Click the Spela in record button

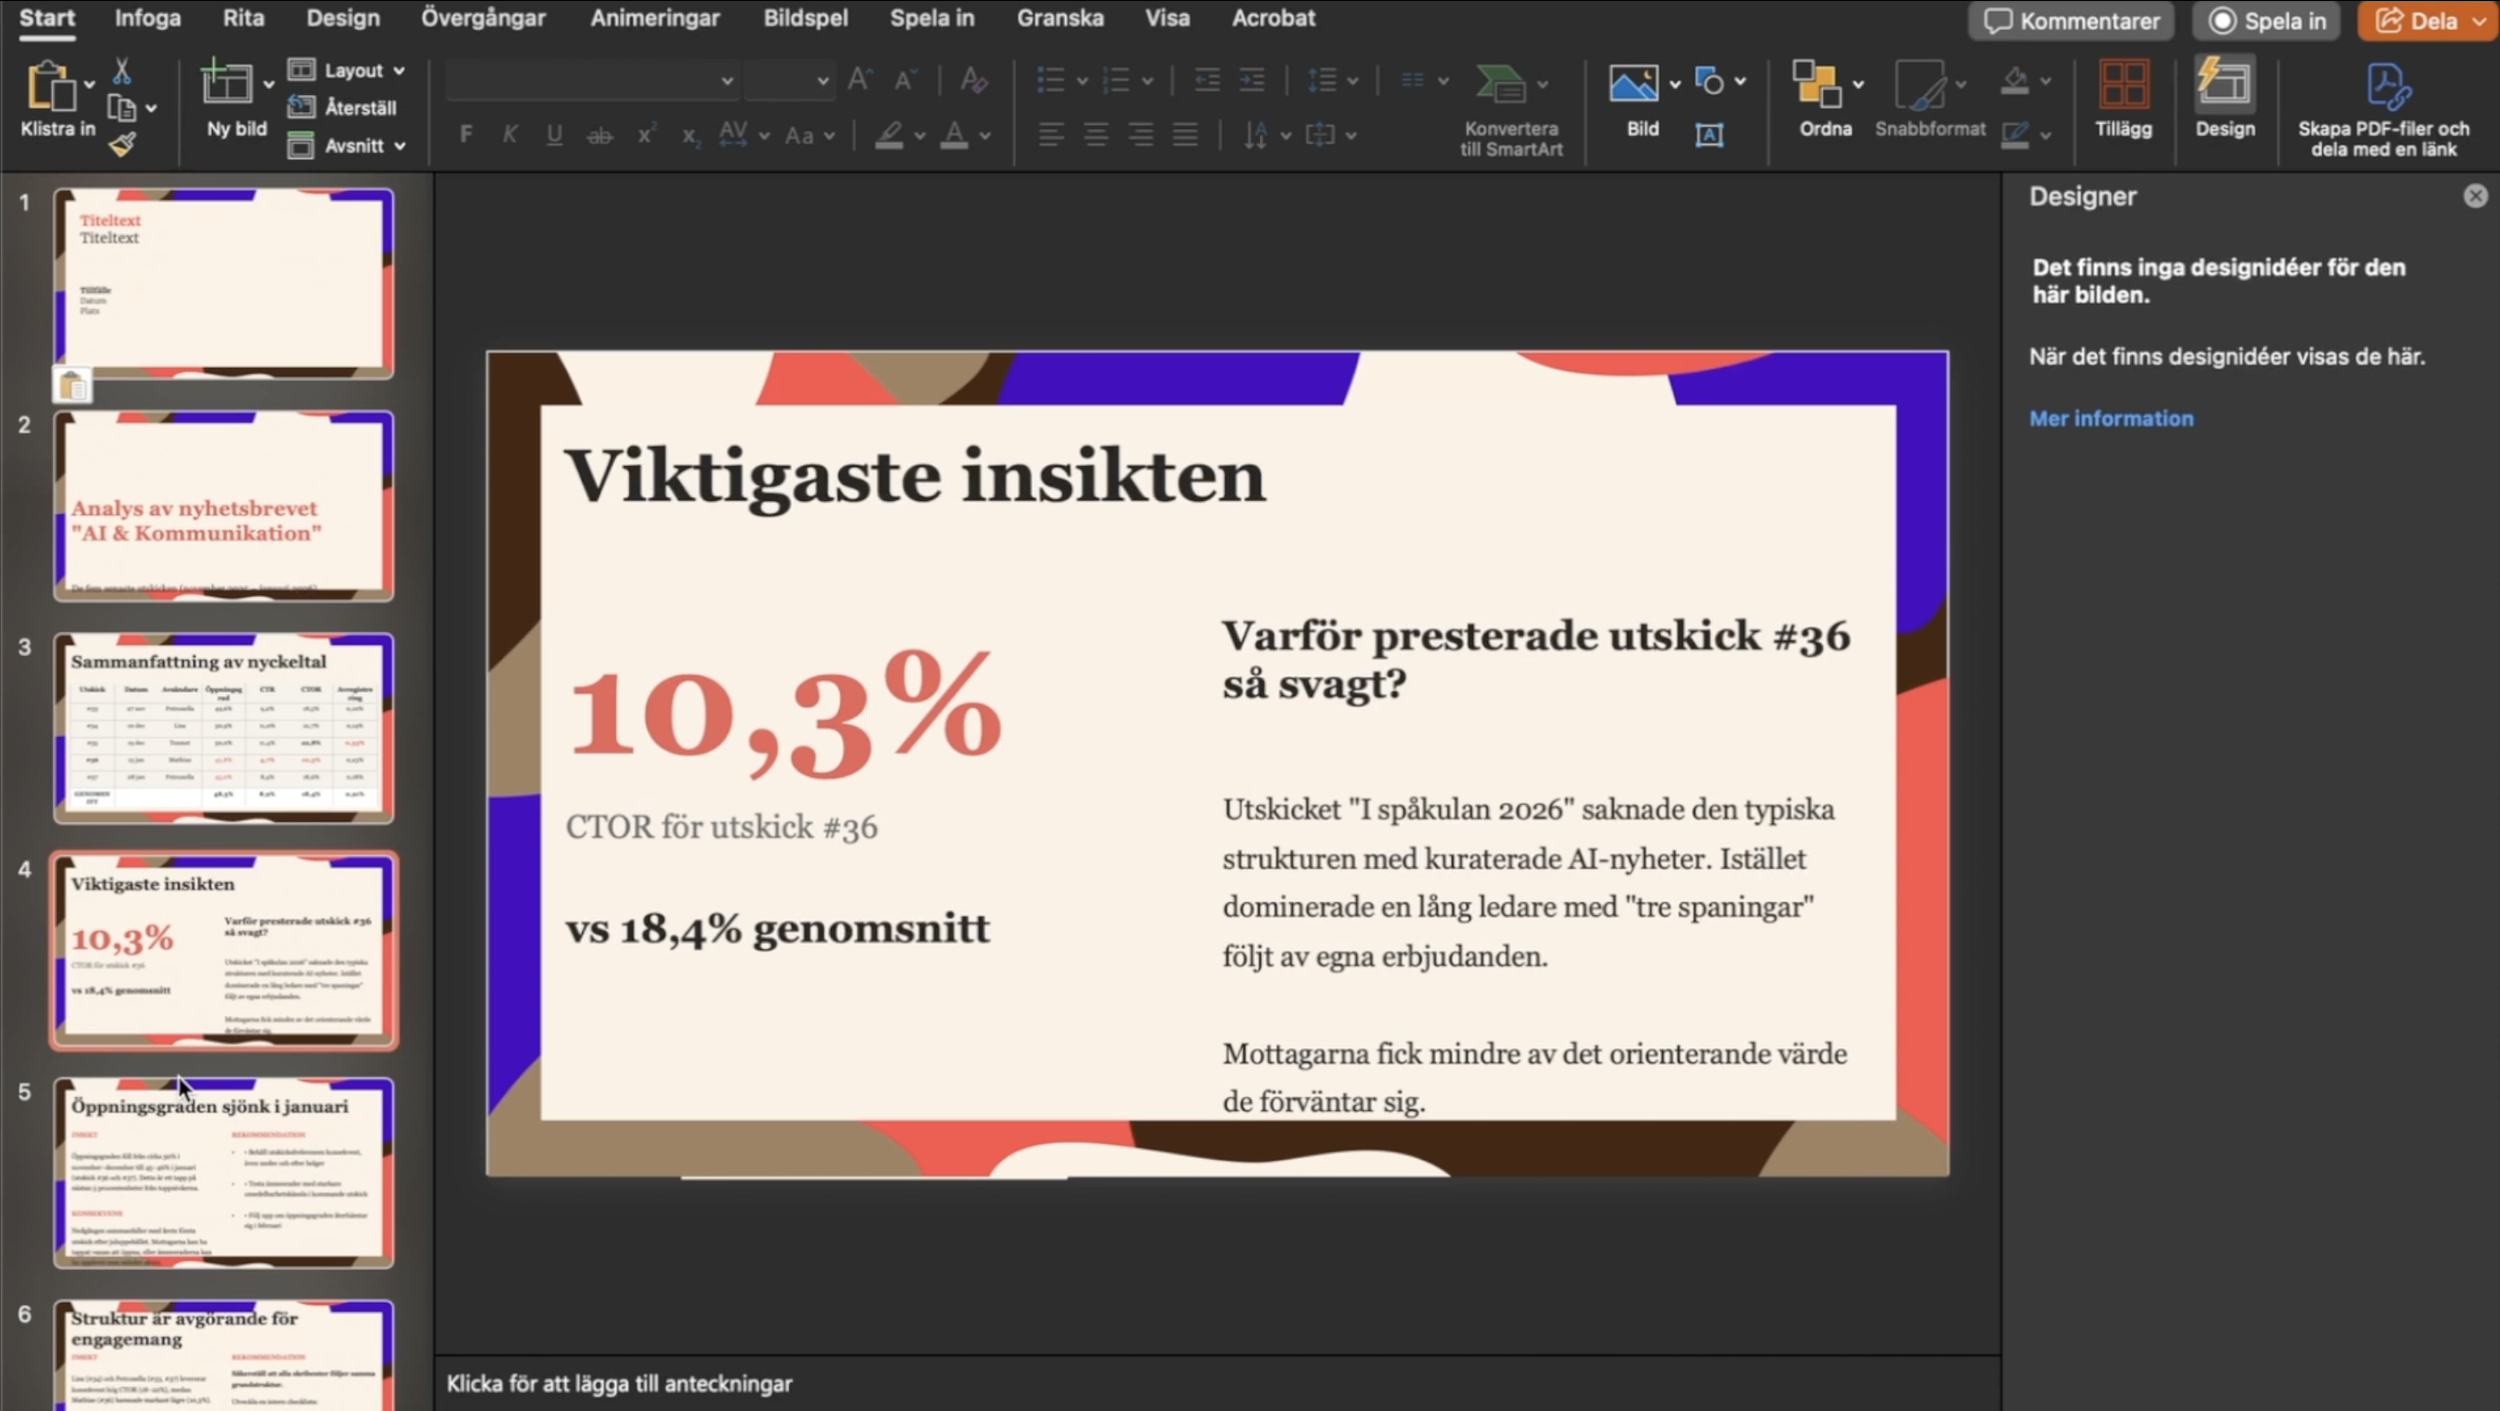click(2266, 20)
